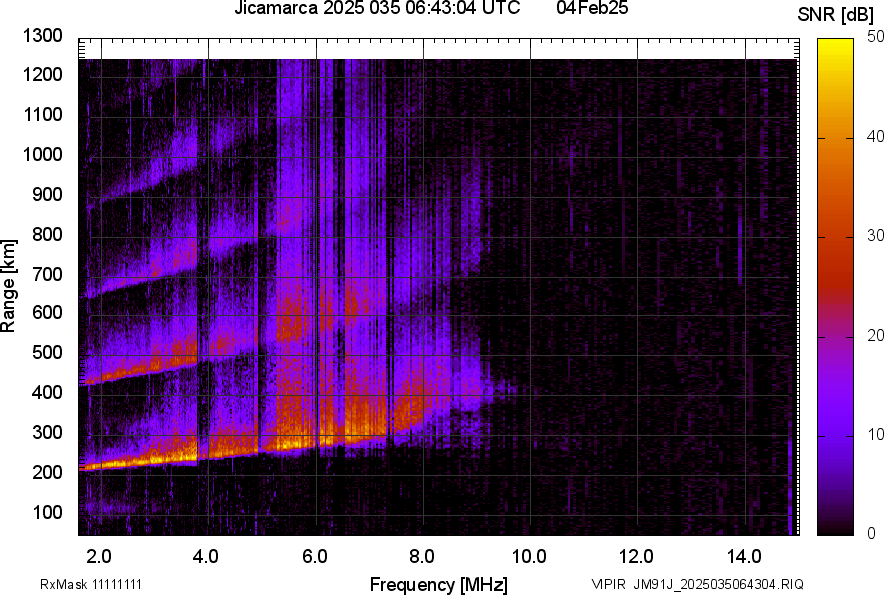Click the 'Frequency [MHz]' x-axis label
The height and width of the screenshot is (595, 884).
click(438, 583)
